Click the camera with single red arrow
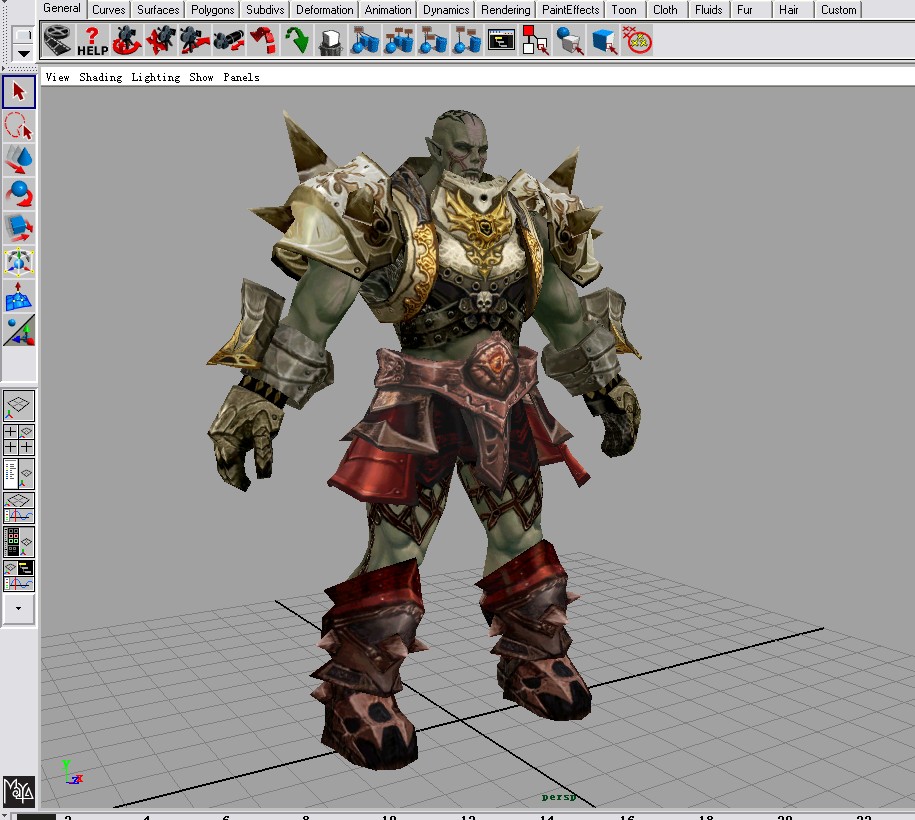The image size is (915, 820). [194, 40]
